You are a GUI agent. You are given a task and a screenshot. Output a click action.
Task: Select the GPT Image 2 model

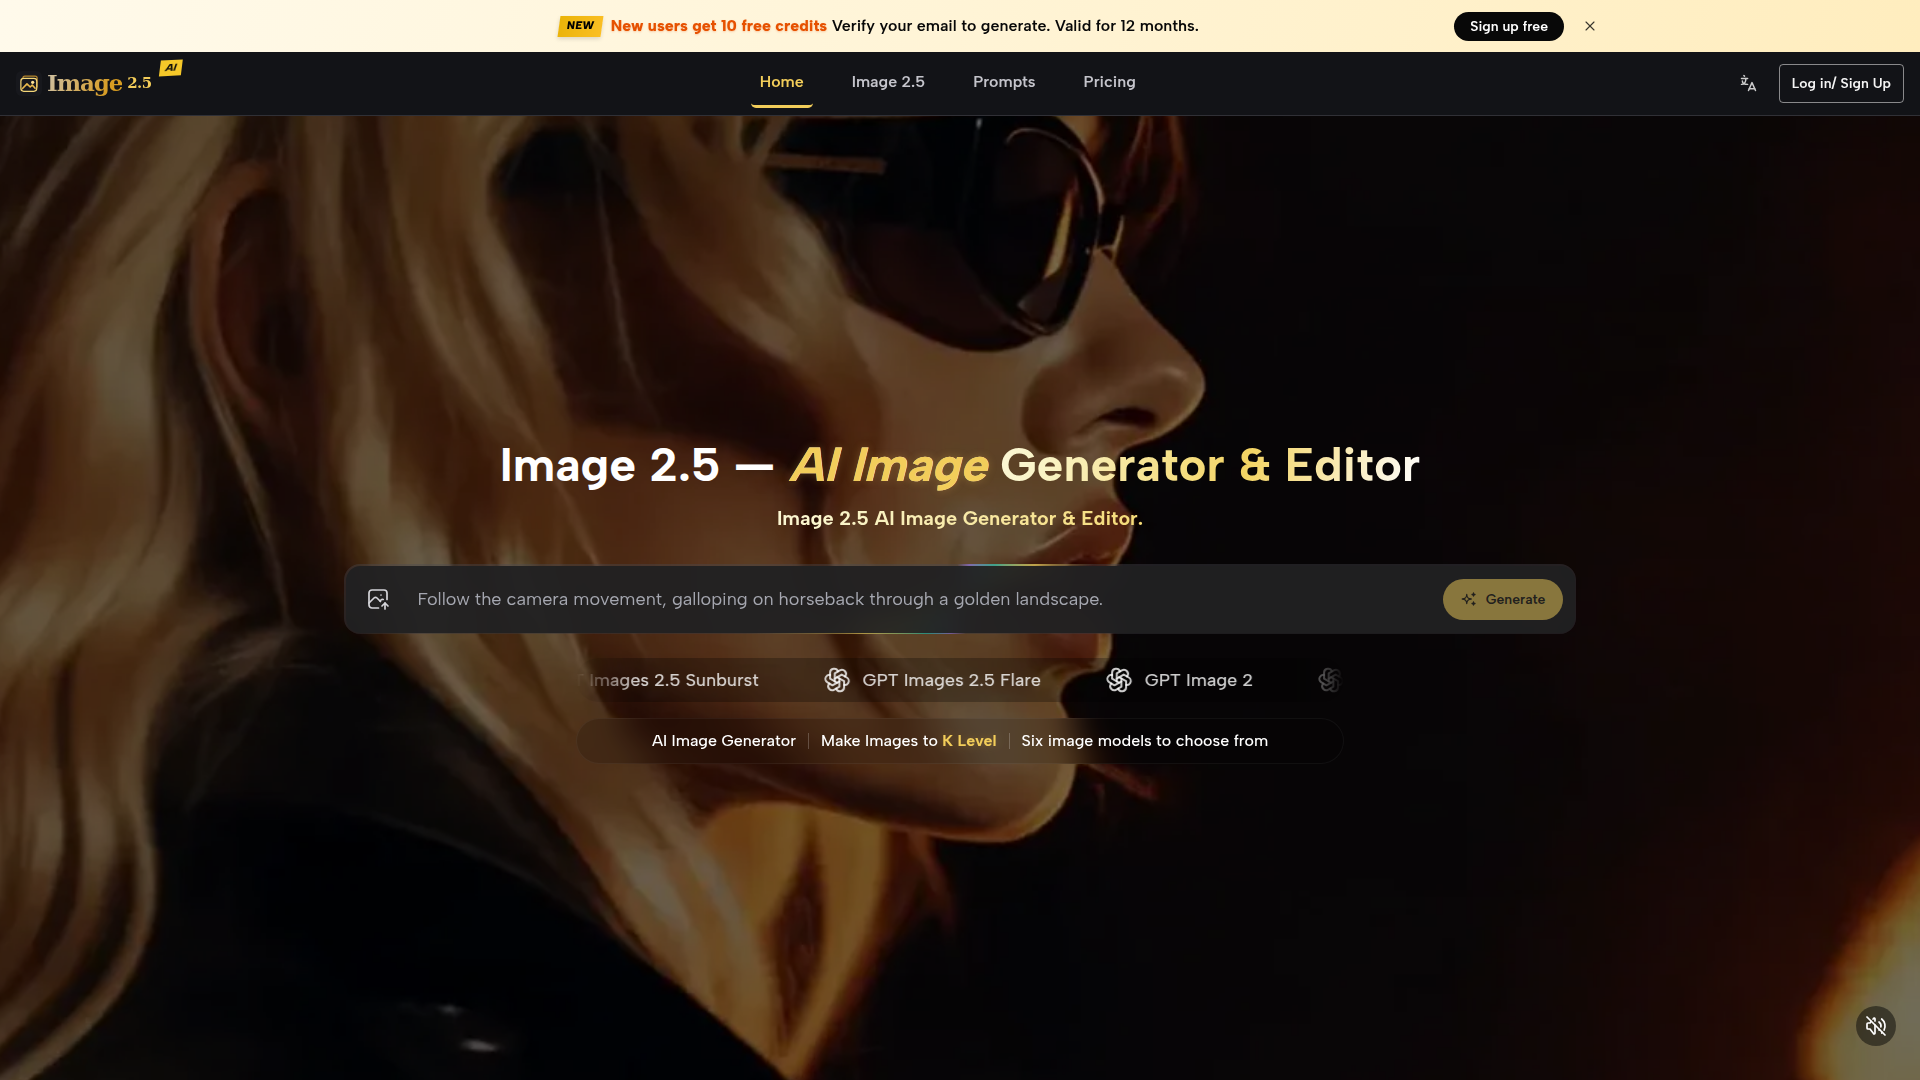(1179, 680)
